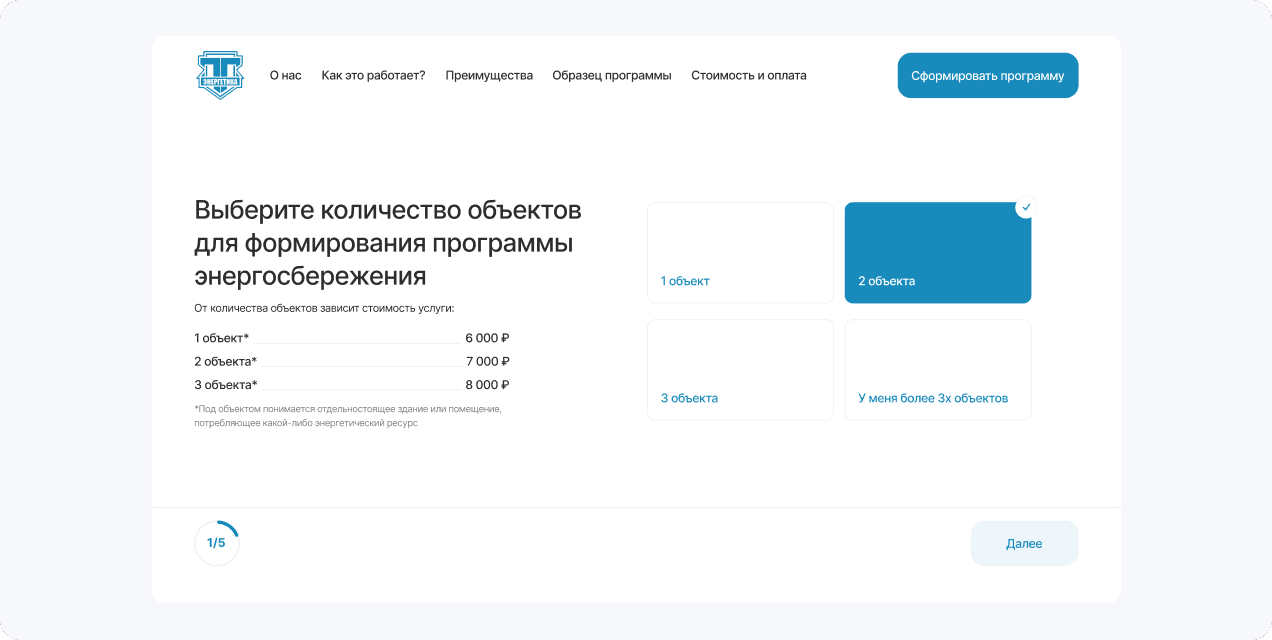Click the 1/5 step progress circle
The height and width of the screenshot is (640, 1272).
tap(217, 543)
